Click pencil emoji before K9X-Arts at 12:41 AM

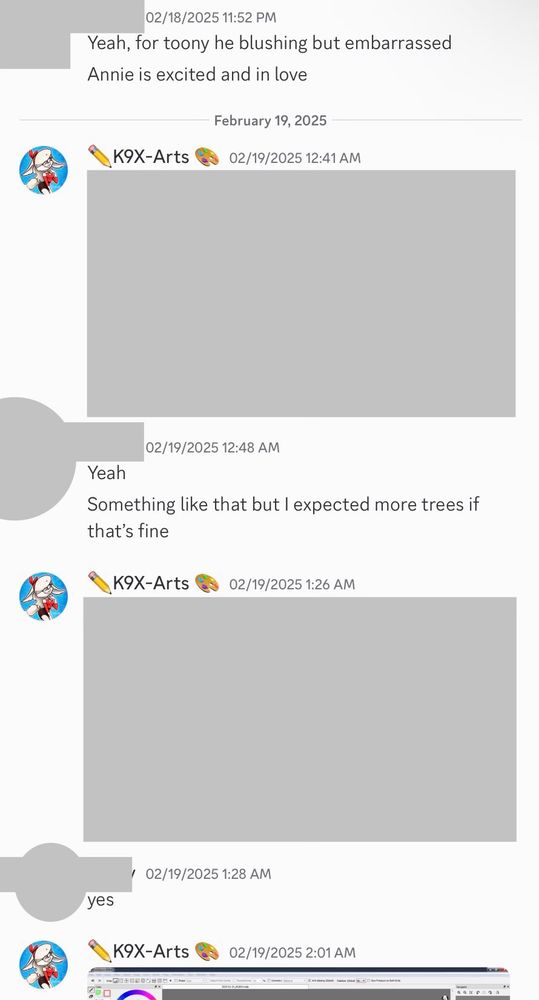coord(100,156)
